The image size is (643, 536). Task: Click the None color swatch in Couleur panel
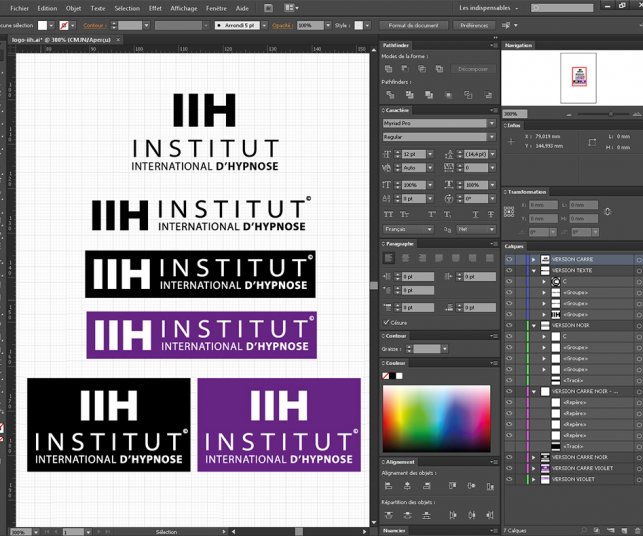387,376
